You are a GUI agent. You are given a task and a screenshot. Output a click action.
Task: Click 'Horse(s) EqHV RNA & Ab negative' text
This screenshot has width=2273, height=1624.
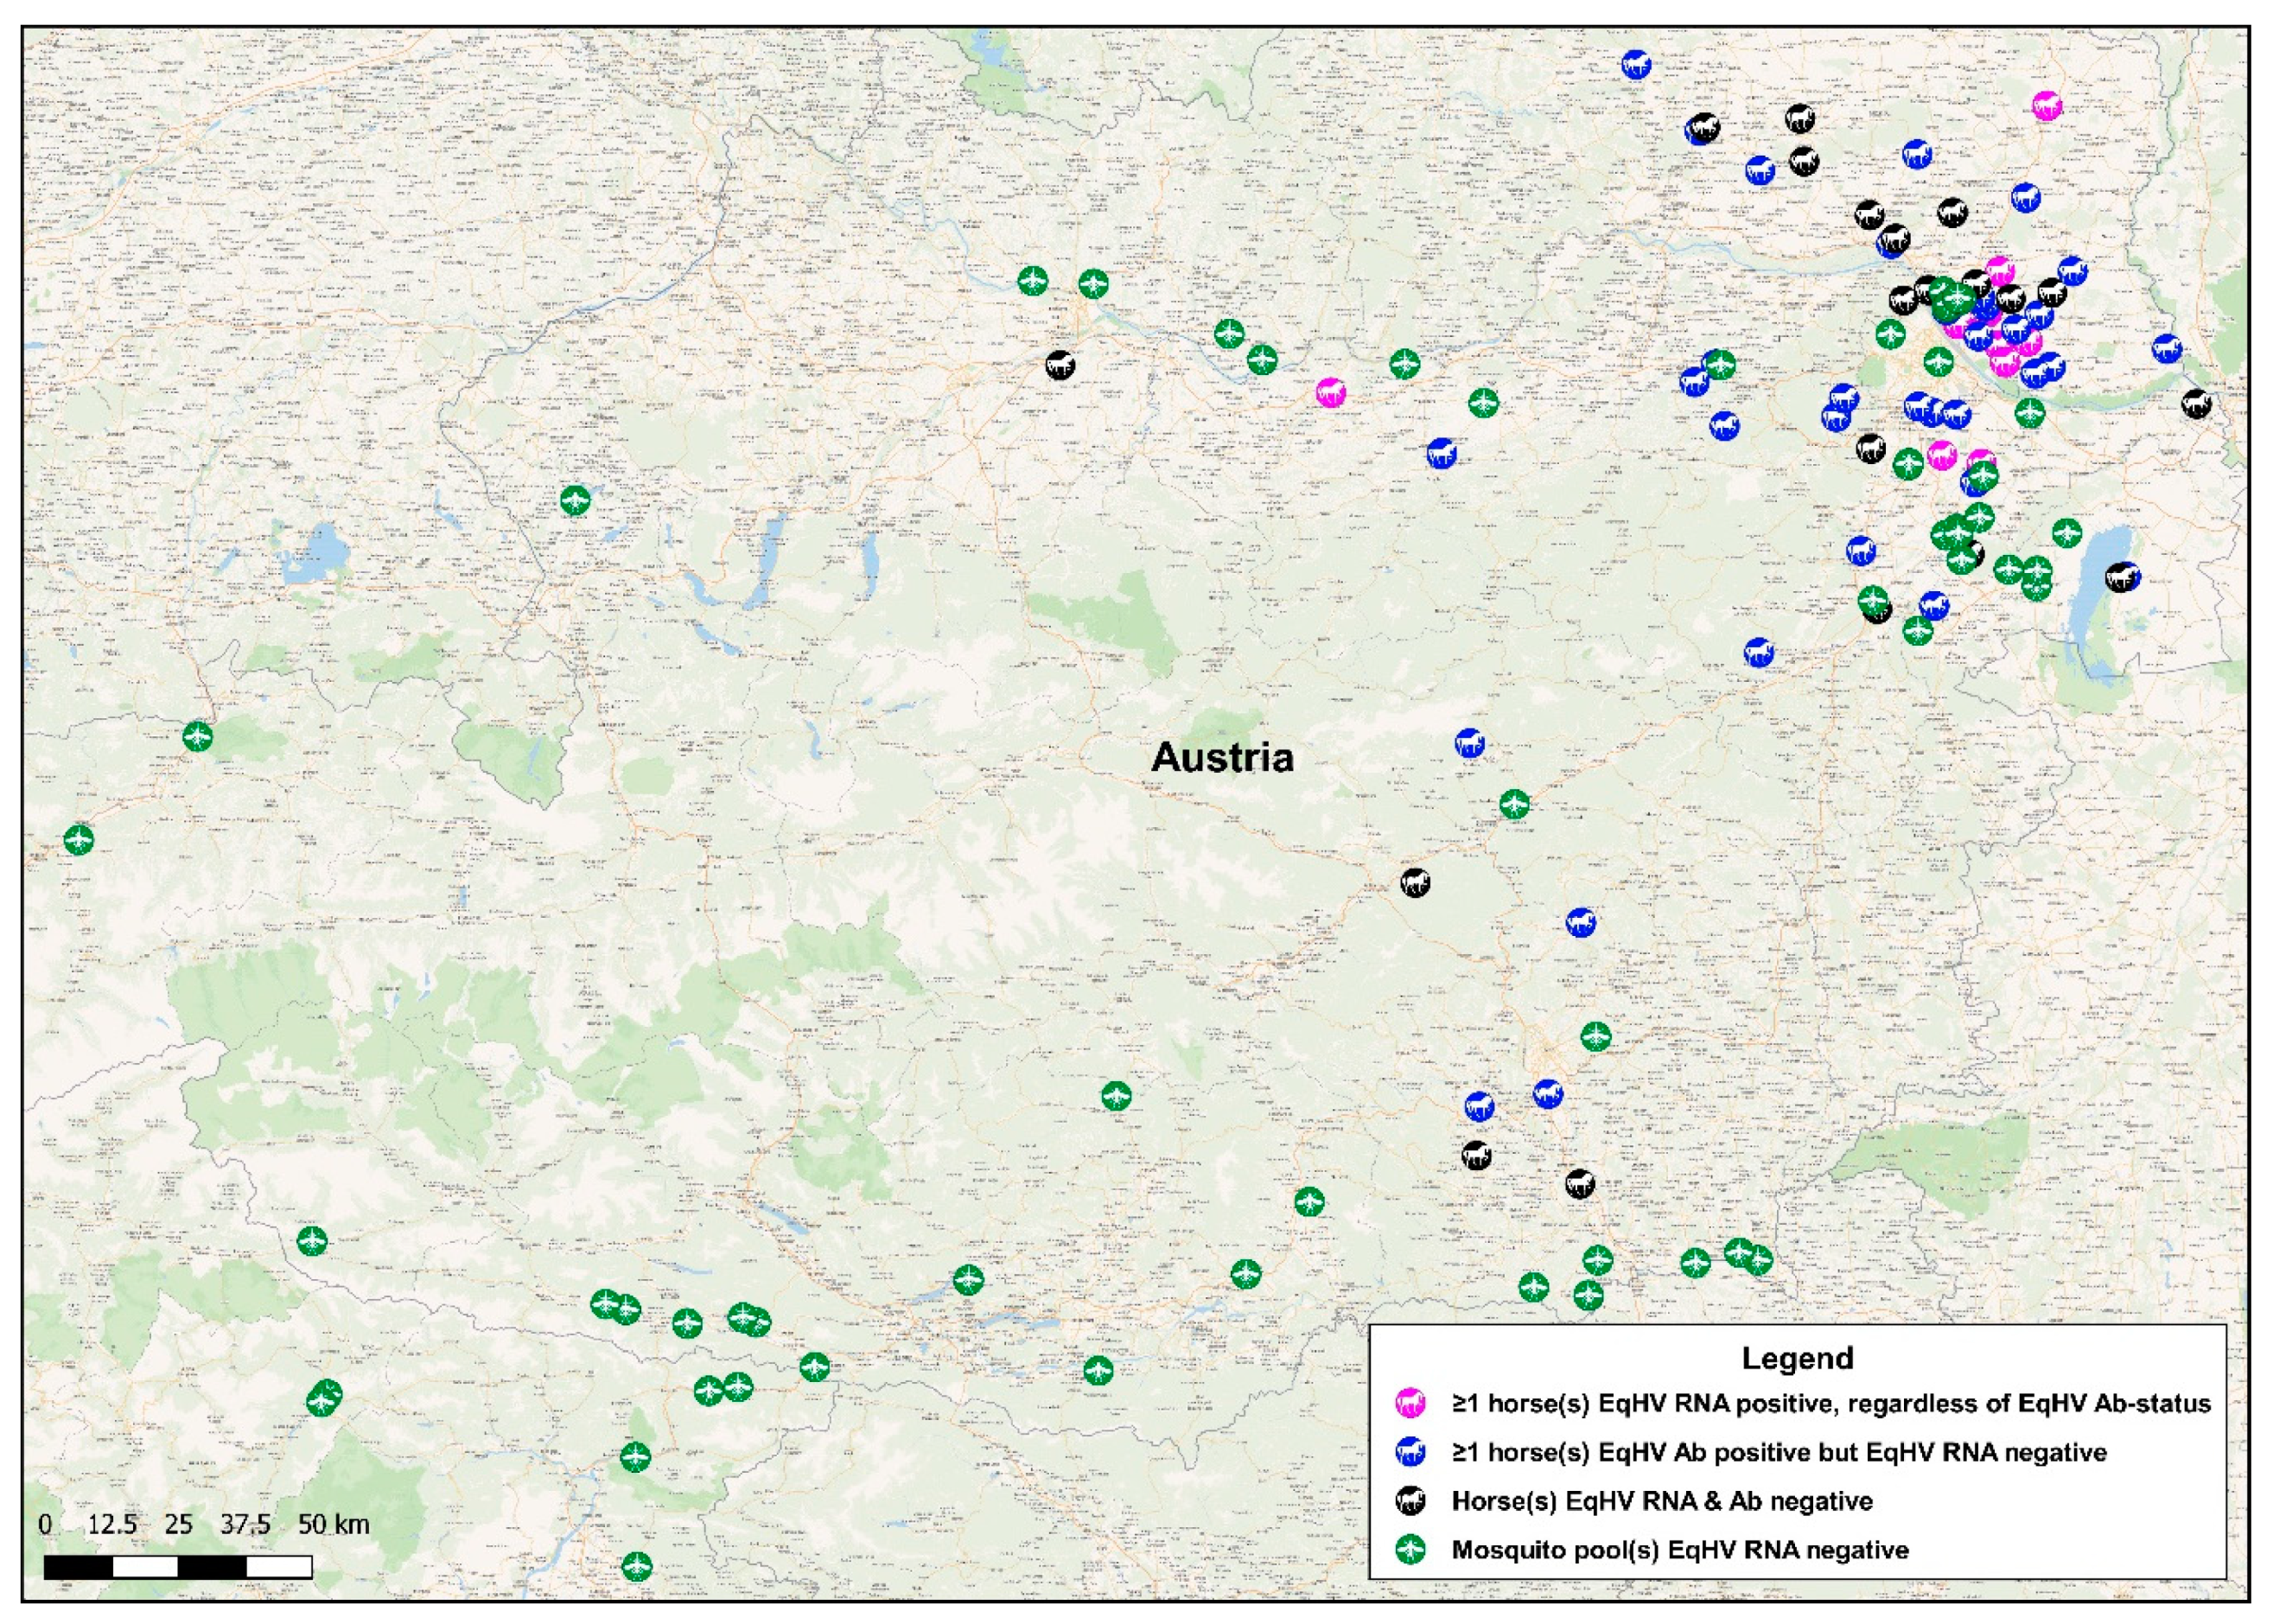pos(1662,1501)
